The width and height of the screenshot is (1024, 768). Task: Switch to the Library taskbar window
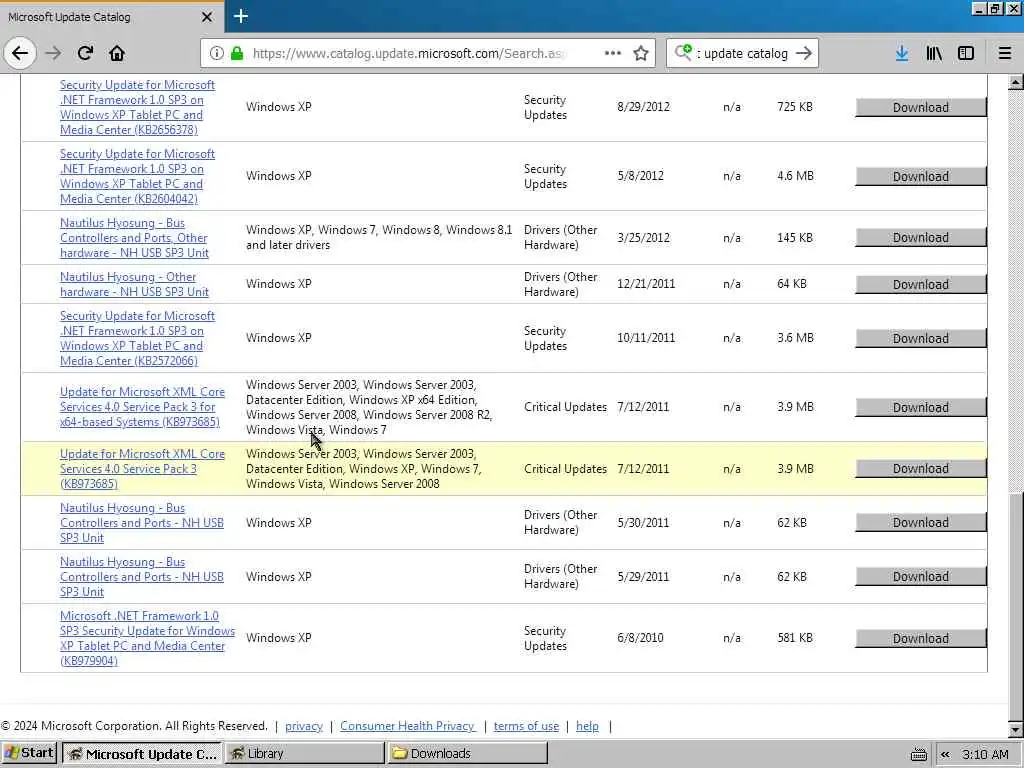304,753
